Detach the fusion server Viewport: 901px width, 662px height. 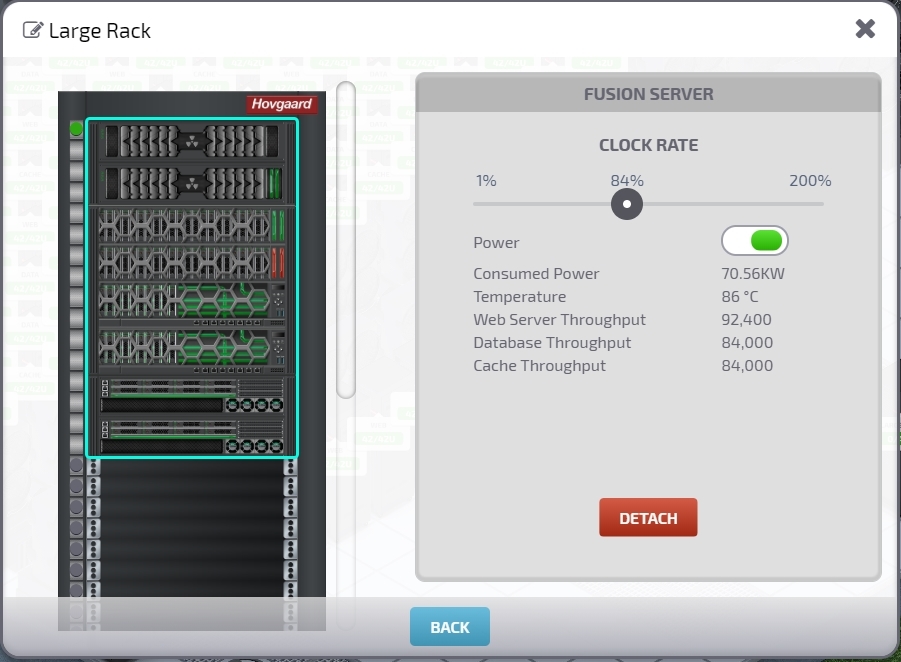648,518
